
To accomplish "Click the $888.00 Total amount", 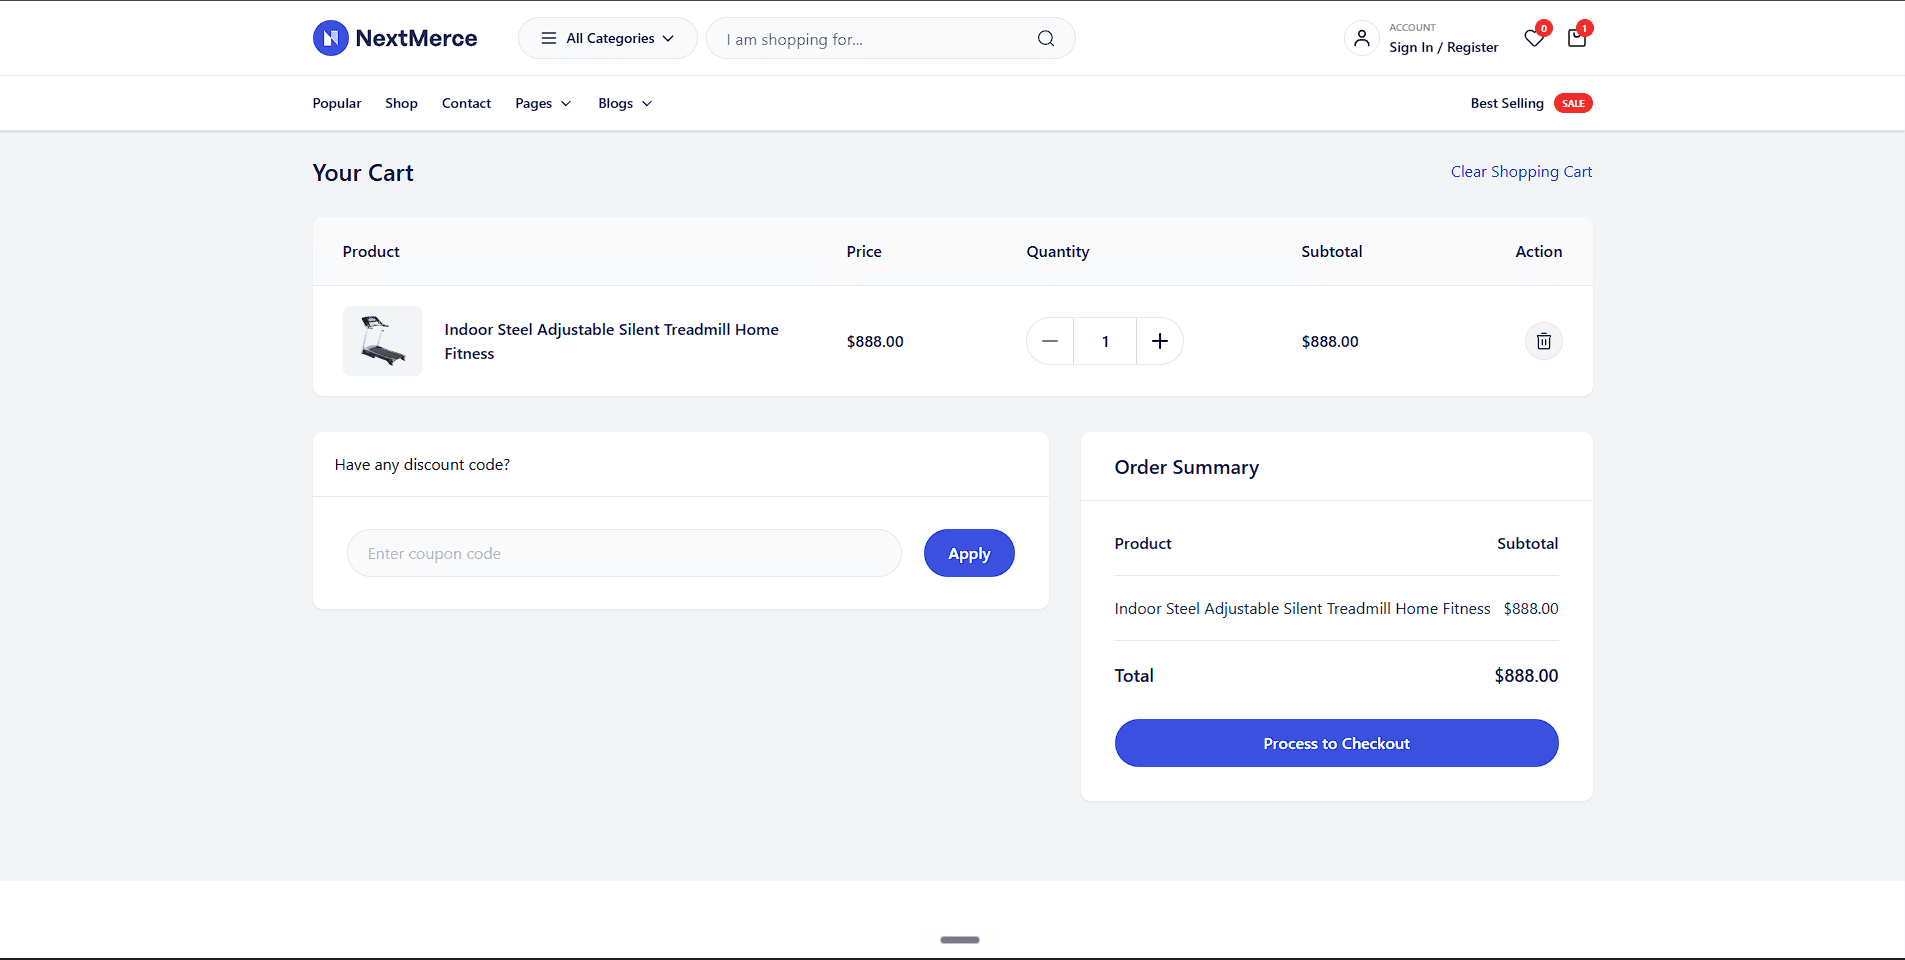I will point(1526,676).
